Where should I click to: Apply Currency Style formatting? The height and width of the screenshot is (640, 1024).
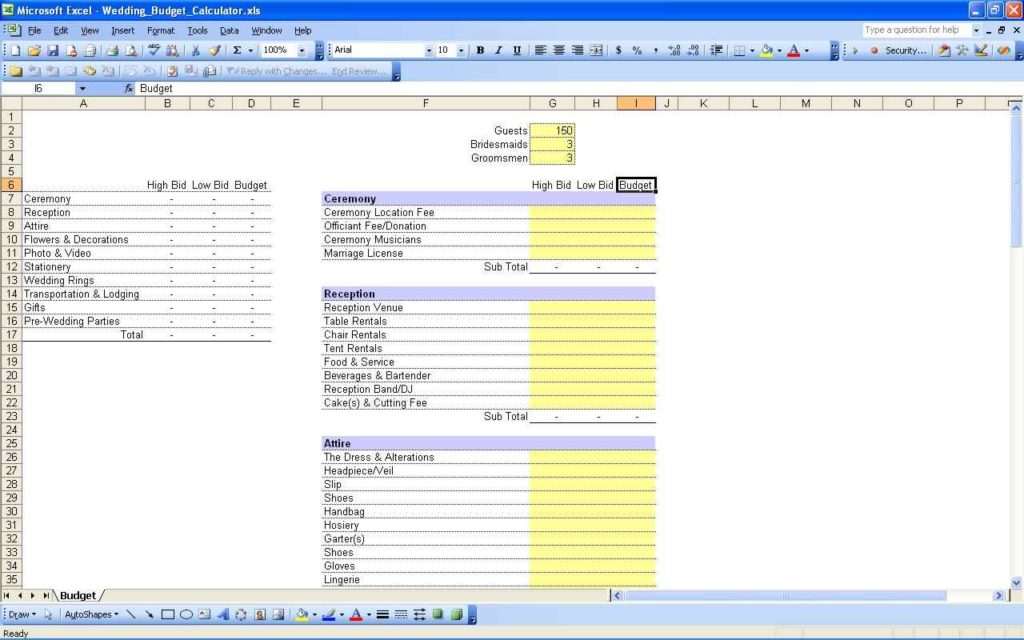click(618, 50)
